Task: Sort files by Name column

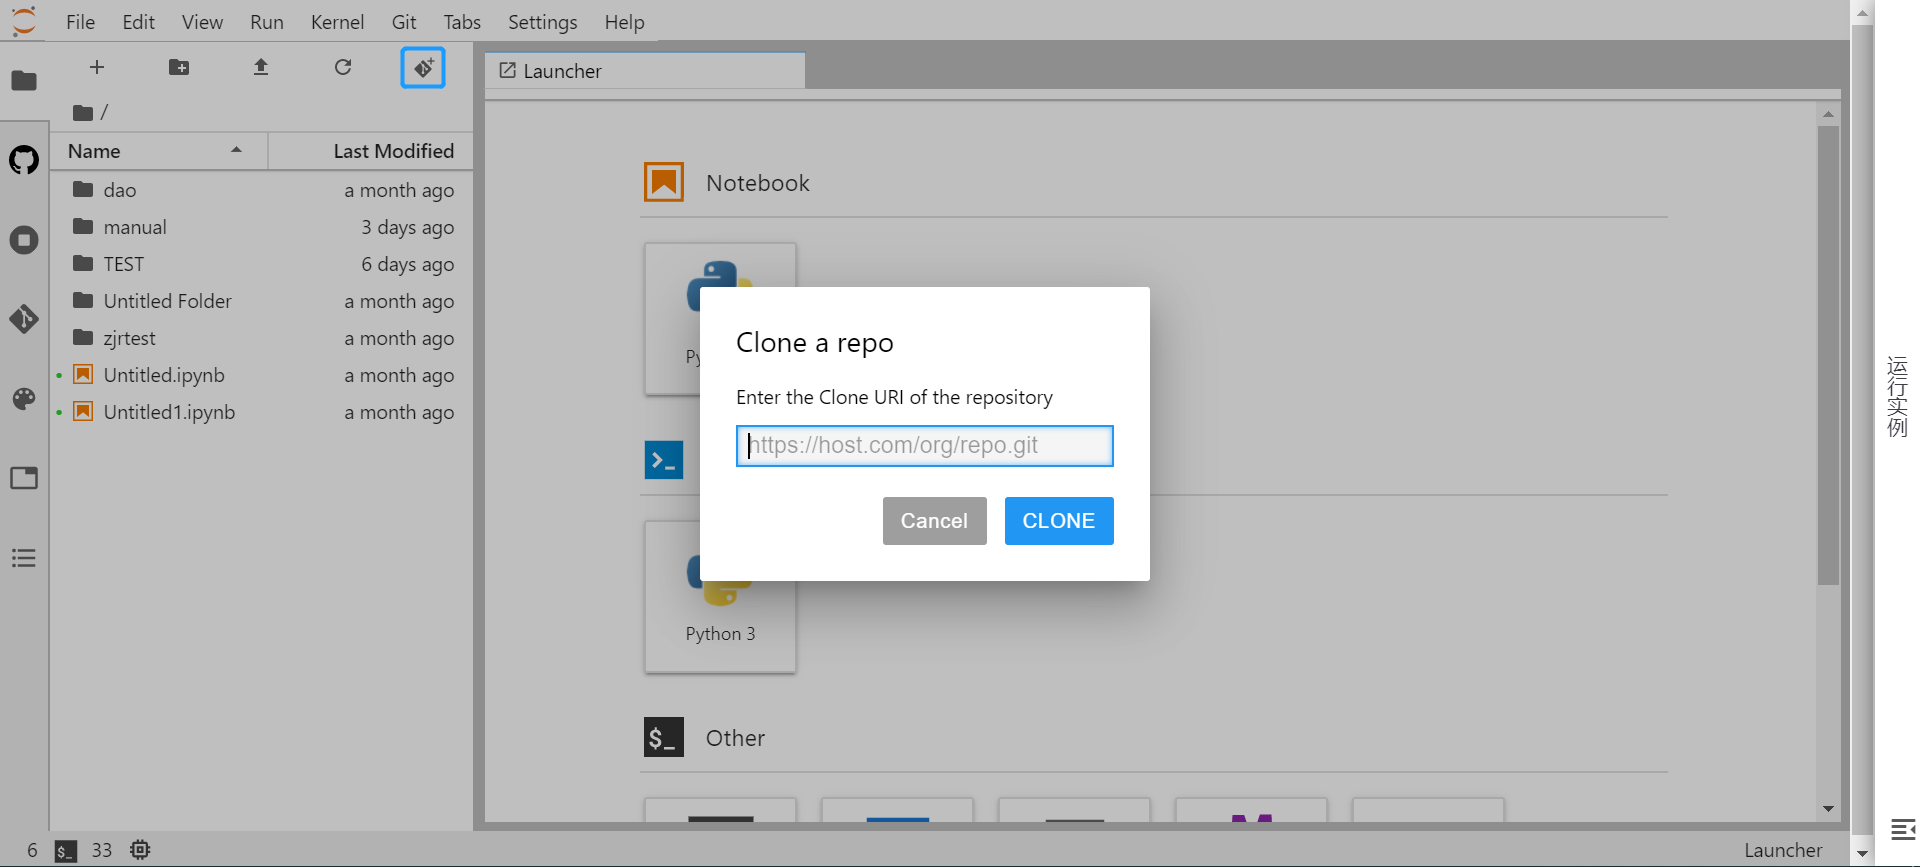Action: pos(158,151)
